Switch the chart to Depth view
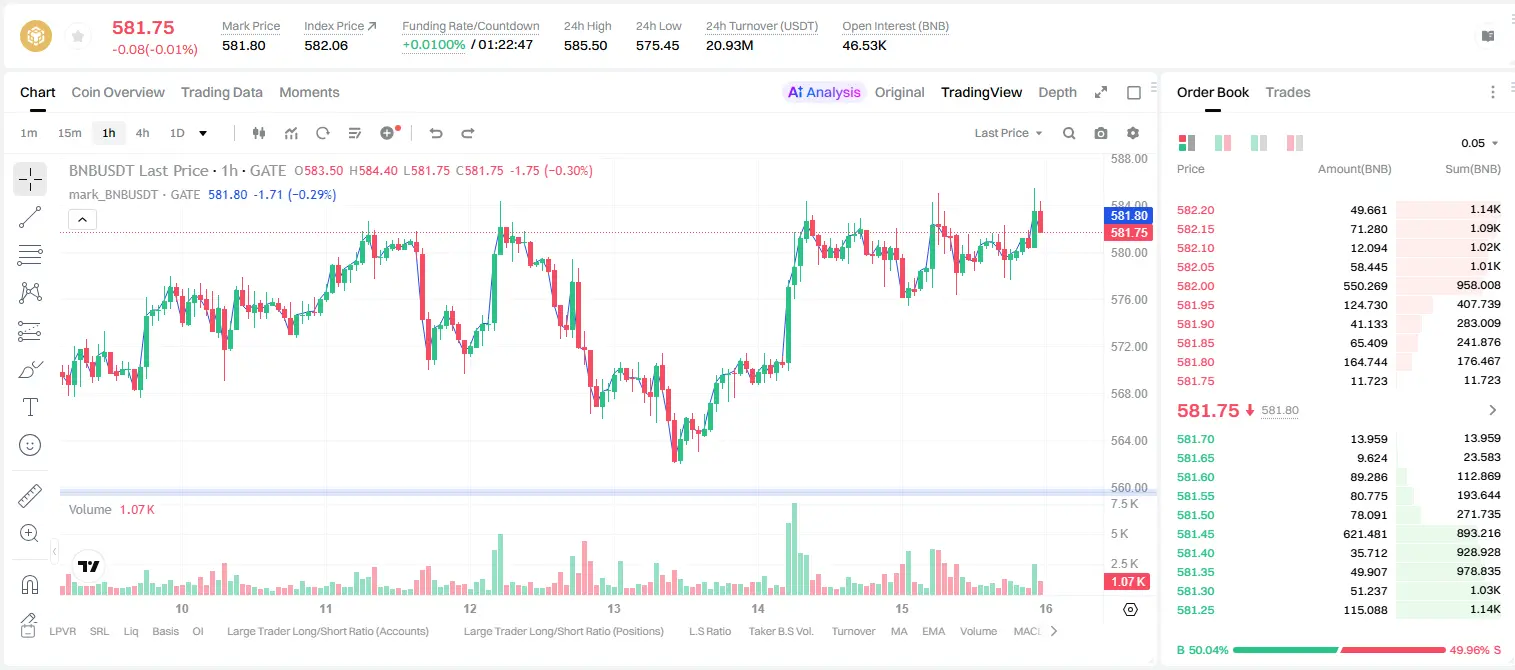1515x670 pixels. [1057, 92]
